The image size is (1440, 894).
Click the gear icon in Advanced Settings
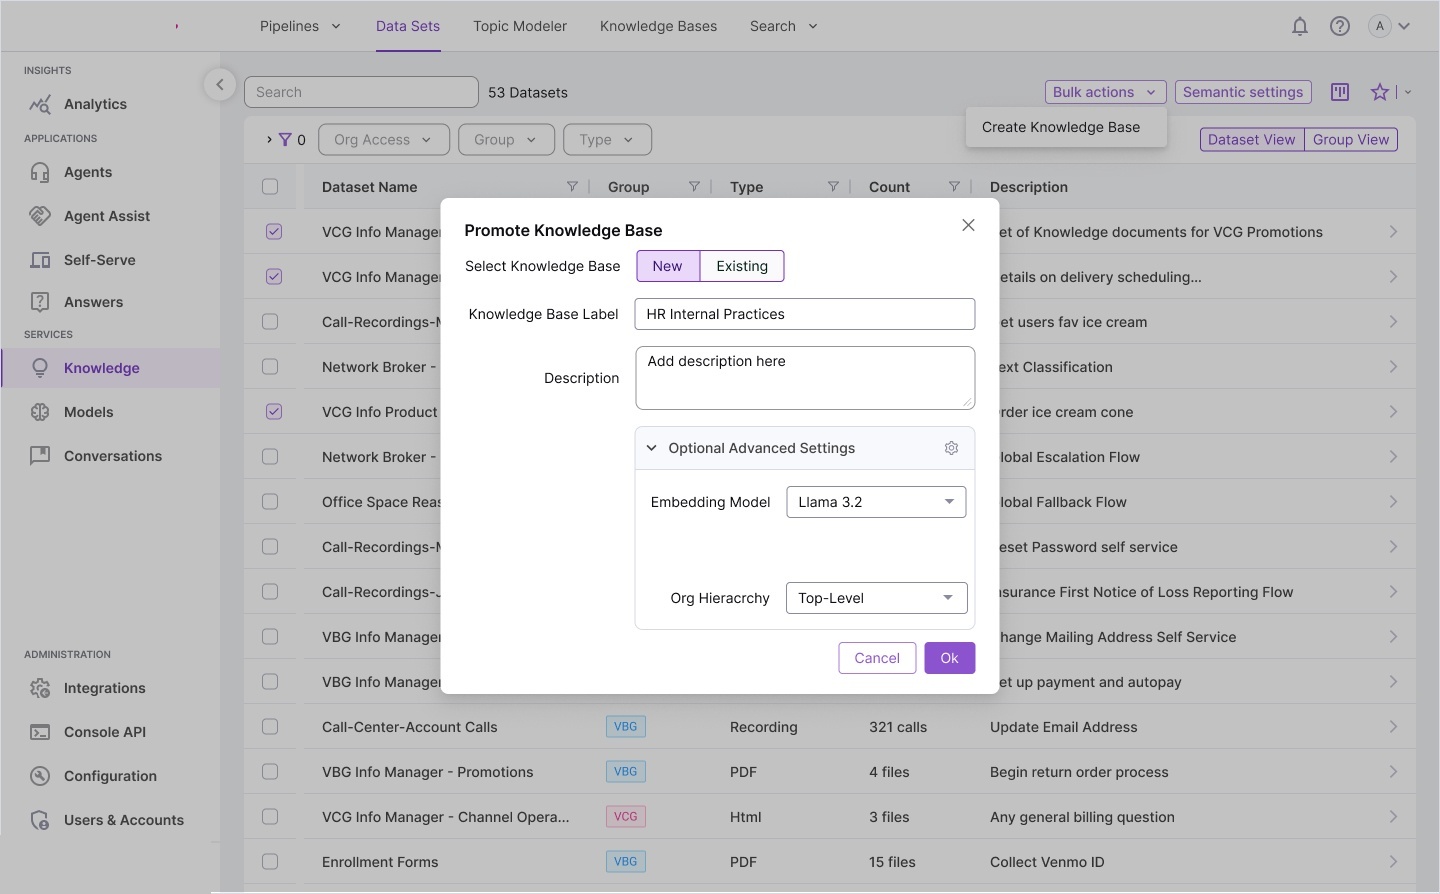pos(951,448)
